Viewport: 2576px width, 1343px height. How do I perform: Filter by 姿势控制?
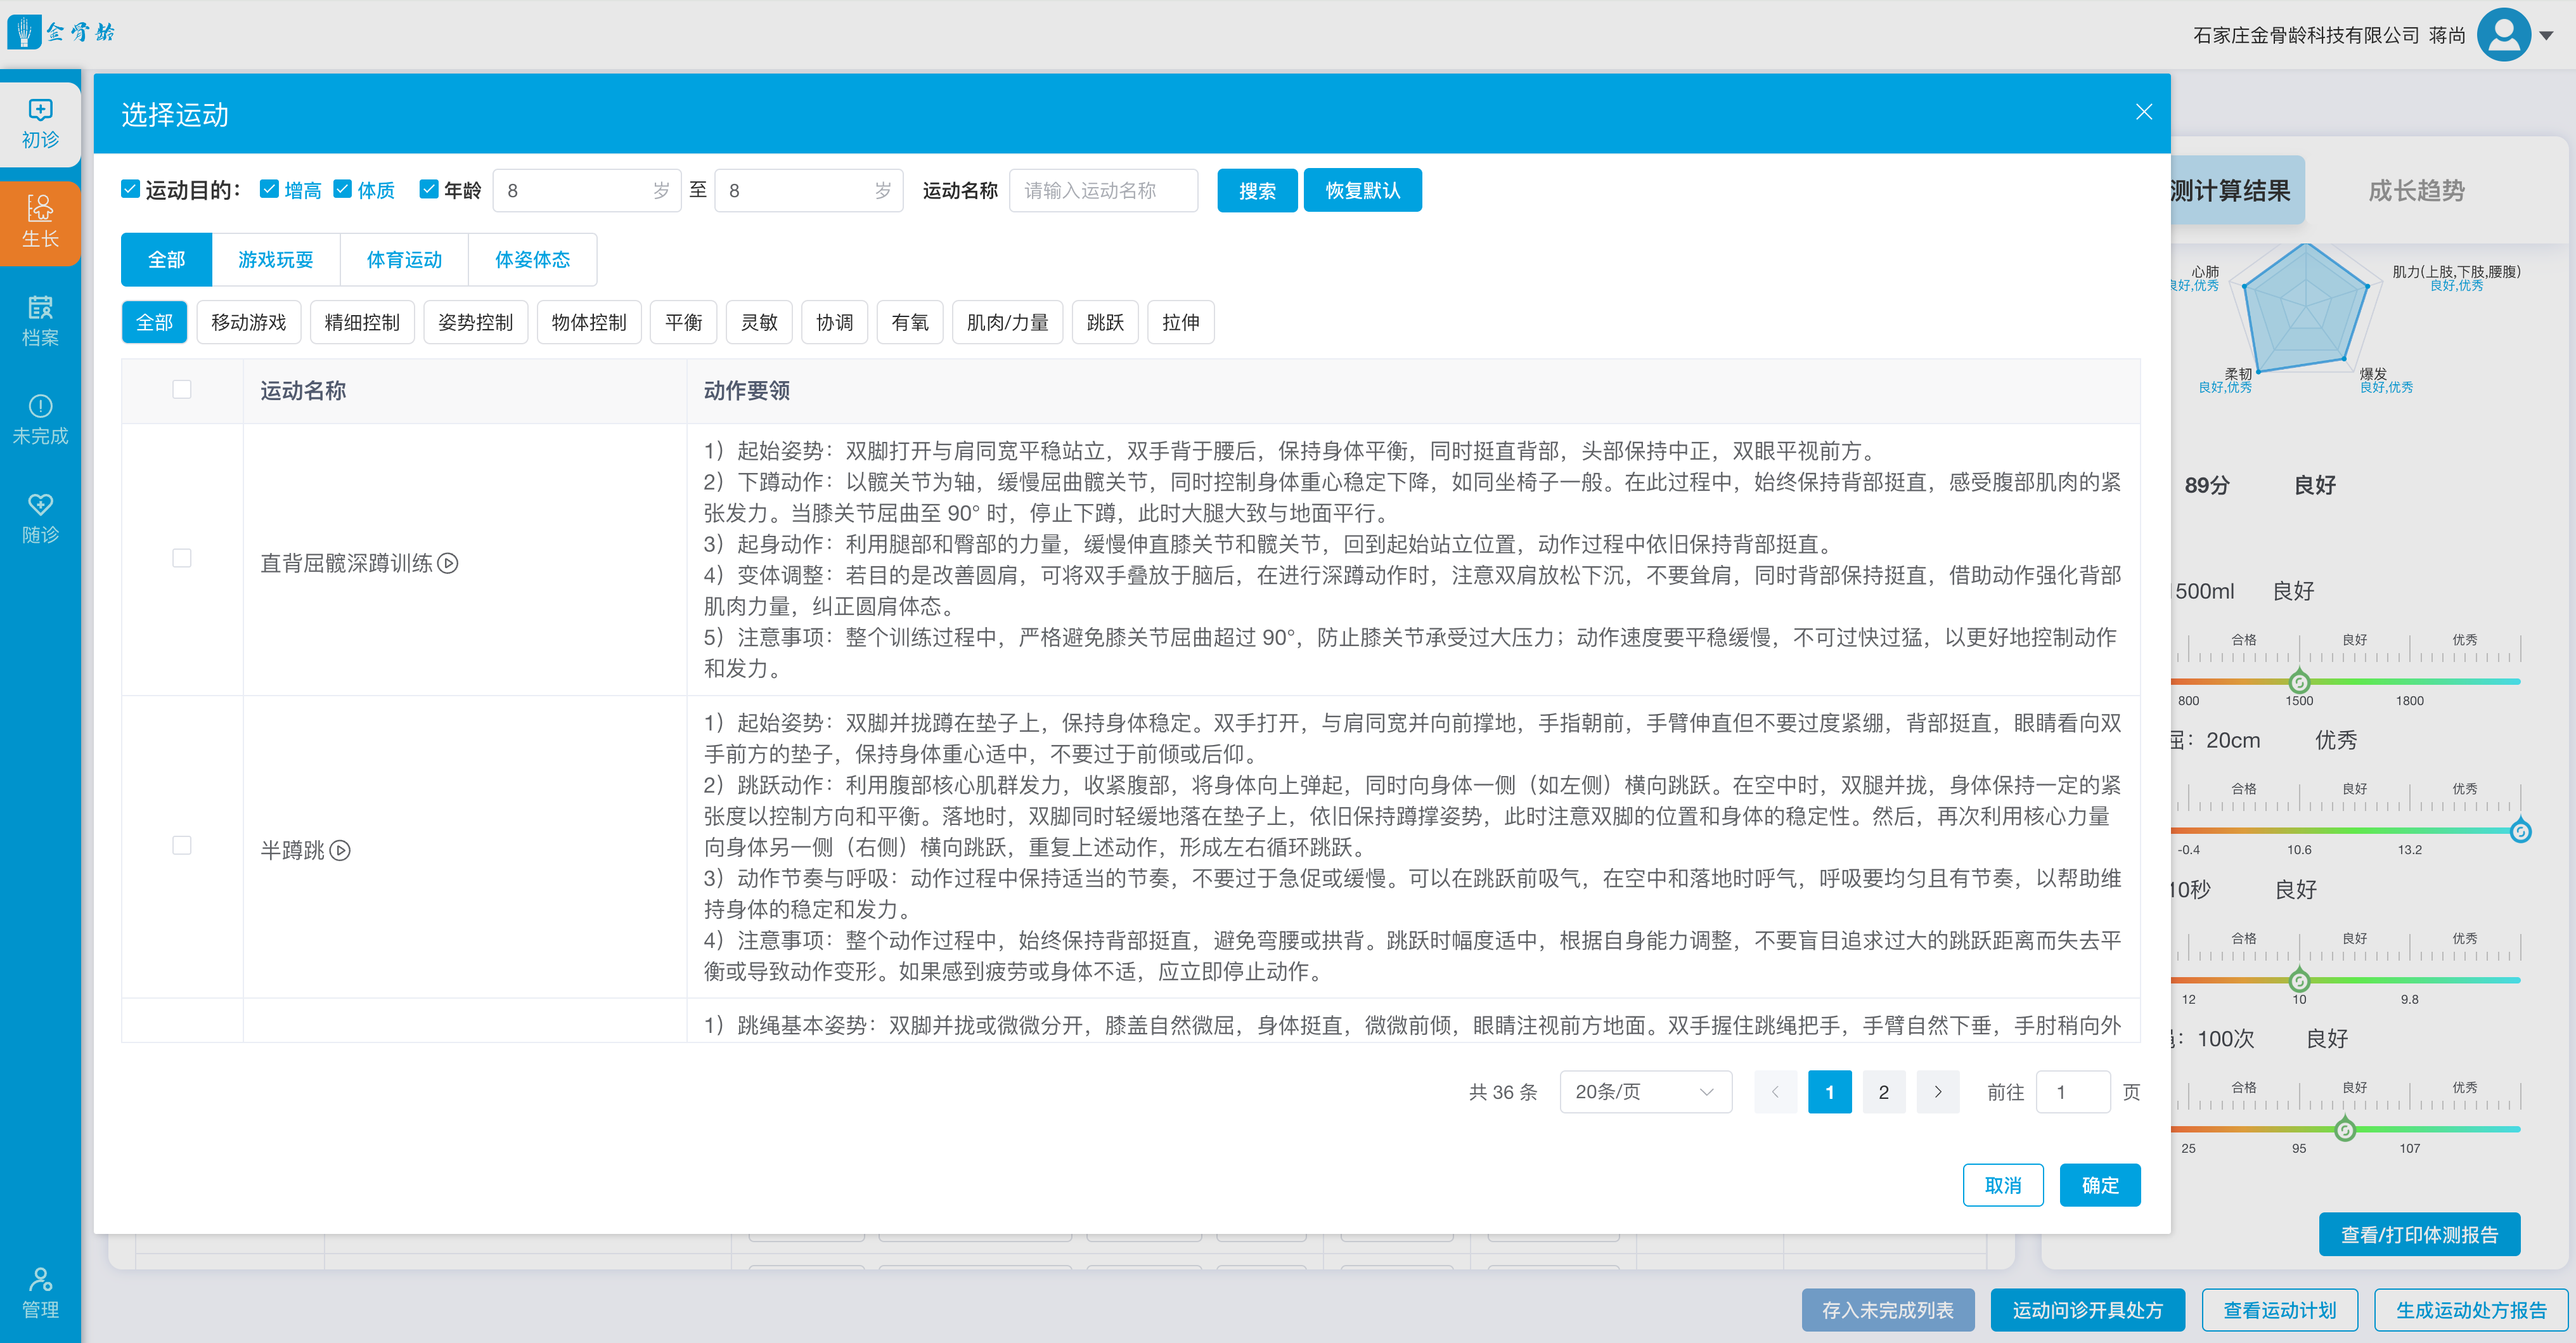(x=475, y=322)
